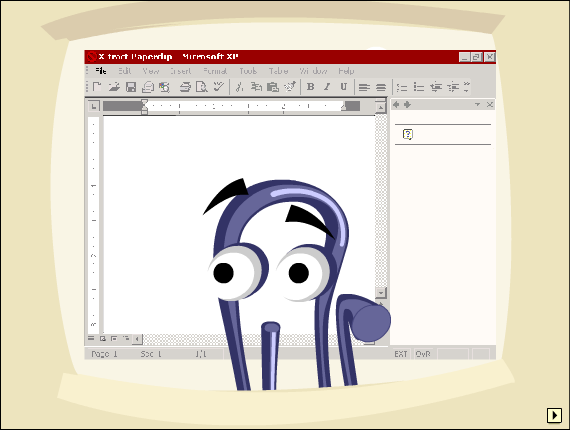Click the task pane back arrow
570x430 pixels.
coord(396,105)
